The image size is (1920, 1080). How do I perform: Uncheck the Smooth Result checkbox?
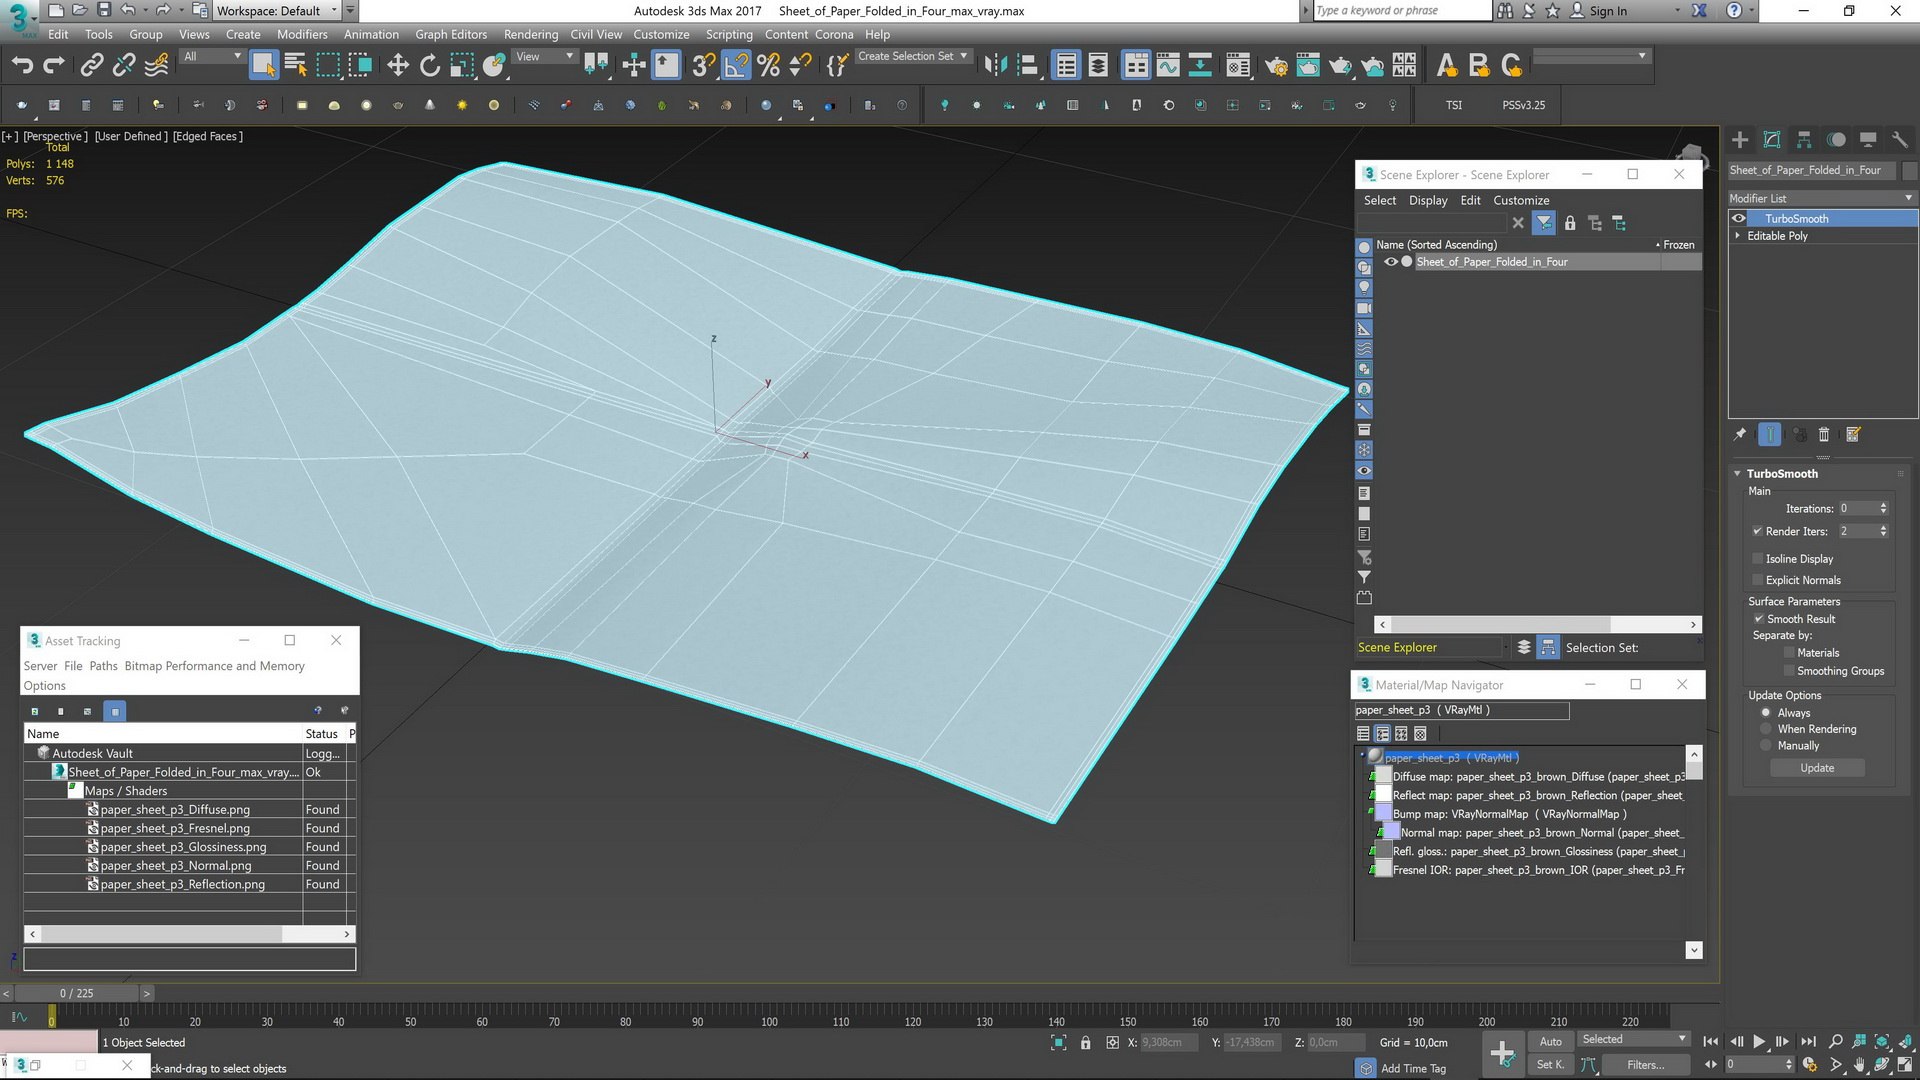coord(1758,619)
